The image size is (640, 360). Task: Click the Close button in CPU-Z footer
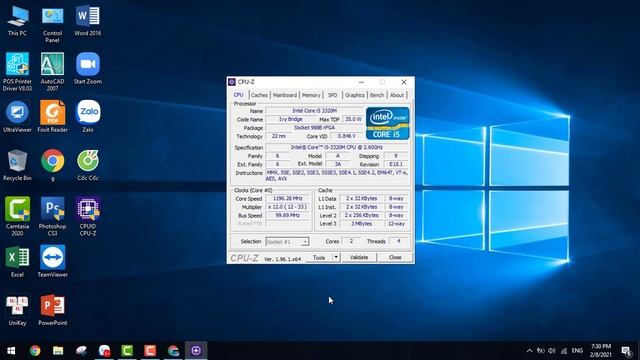coord(395,258)
